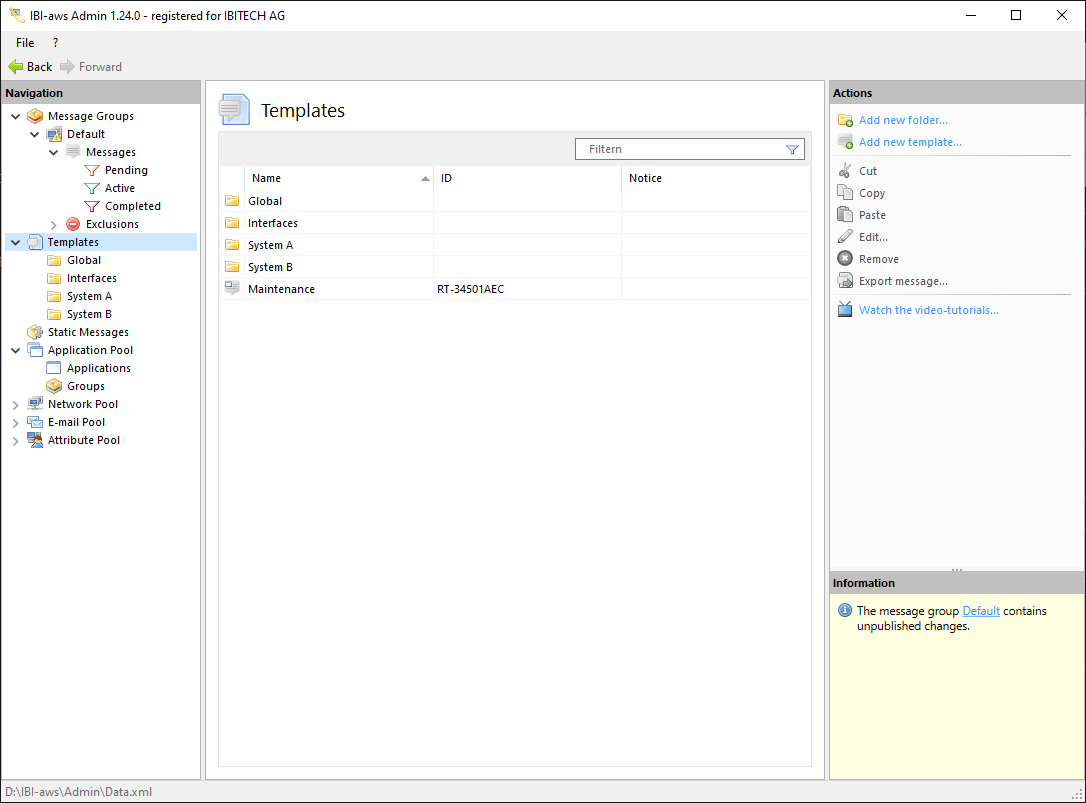This screenshot has height=803, width=1086.
Task: Open the Default message group link
Action: tap(980, 611)
